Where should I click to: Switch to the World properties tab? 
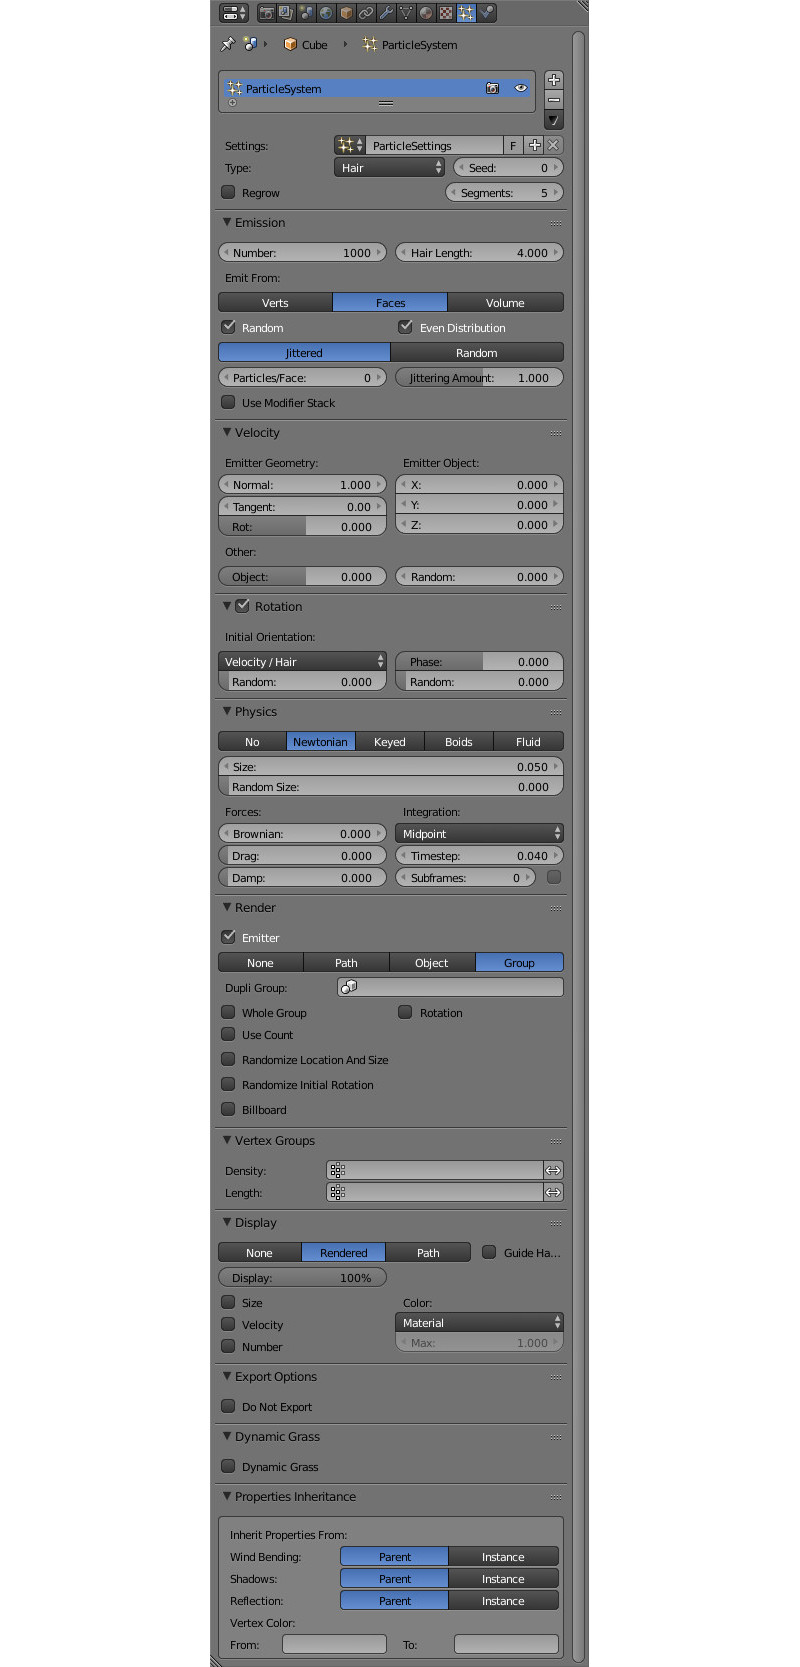click(x=326, y=13)
